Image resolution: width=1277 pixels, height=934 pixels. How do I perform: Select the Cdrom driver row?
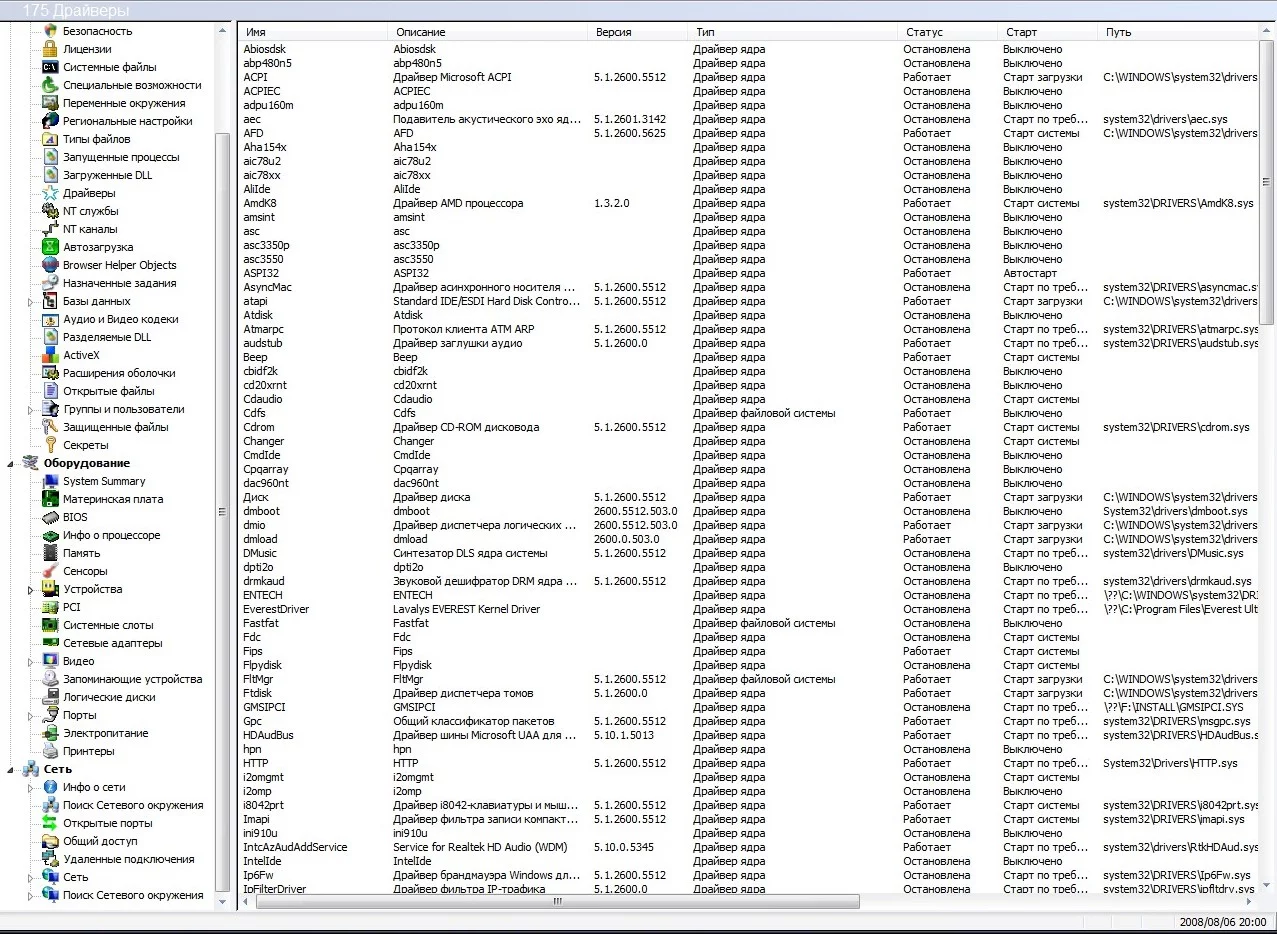coord(749,427)
